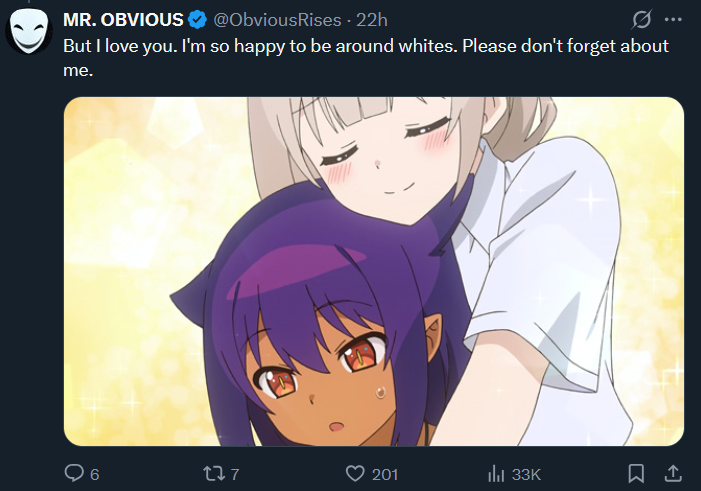Click the reply speech-bubble icon
The width and height of the screenshot is (701, 491).
pos(74,473)
